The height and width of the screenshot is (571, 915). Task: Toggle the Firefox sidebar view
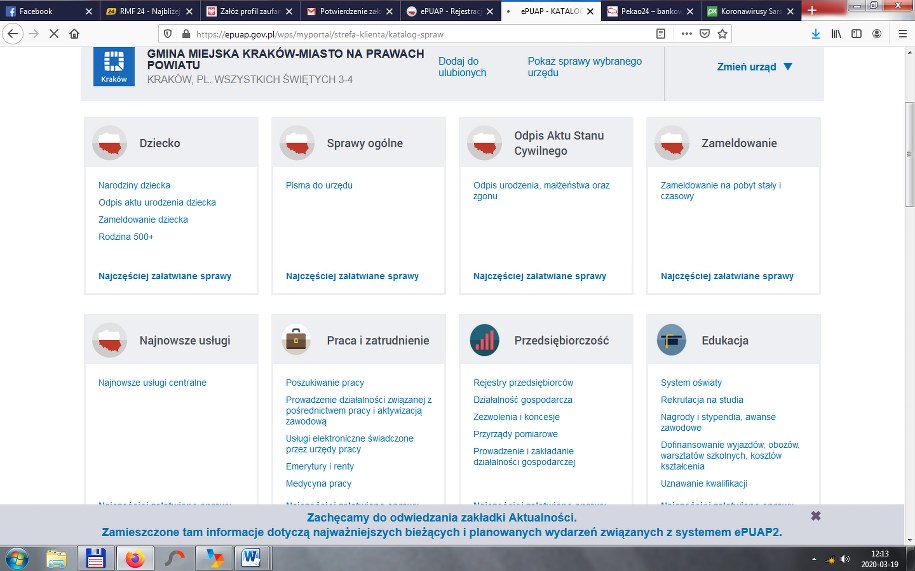[856, 34]
